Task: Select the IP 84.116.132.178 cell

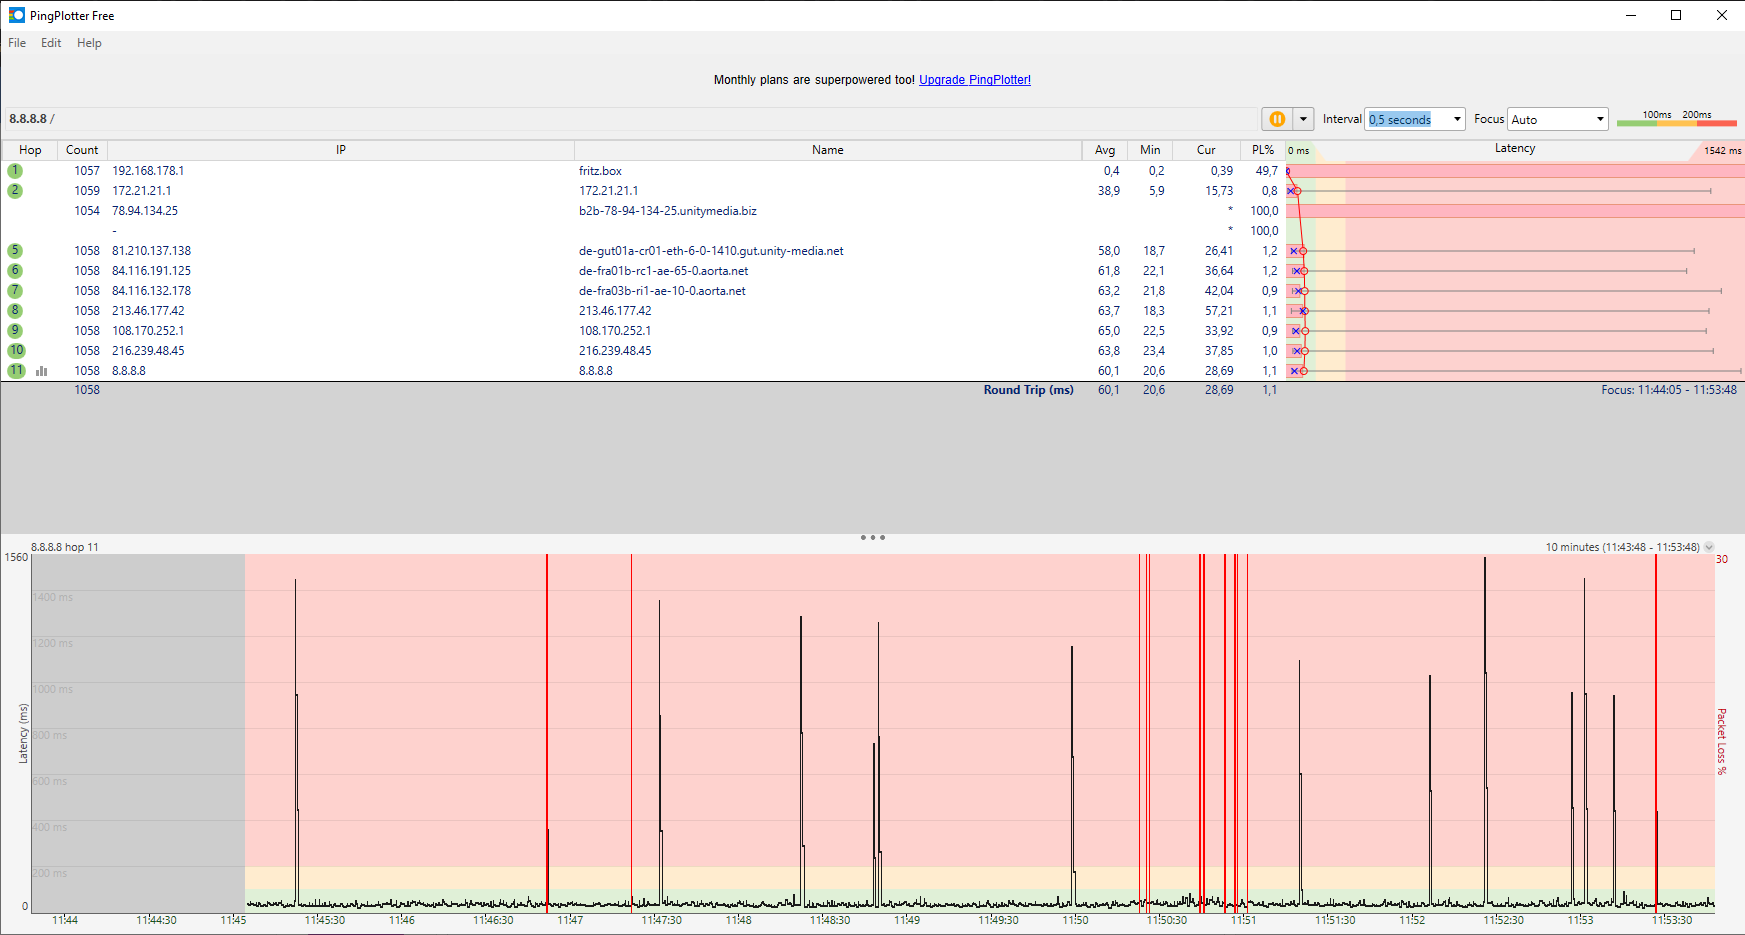Action: pos(151,291)
